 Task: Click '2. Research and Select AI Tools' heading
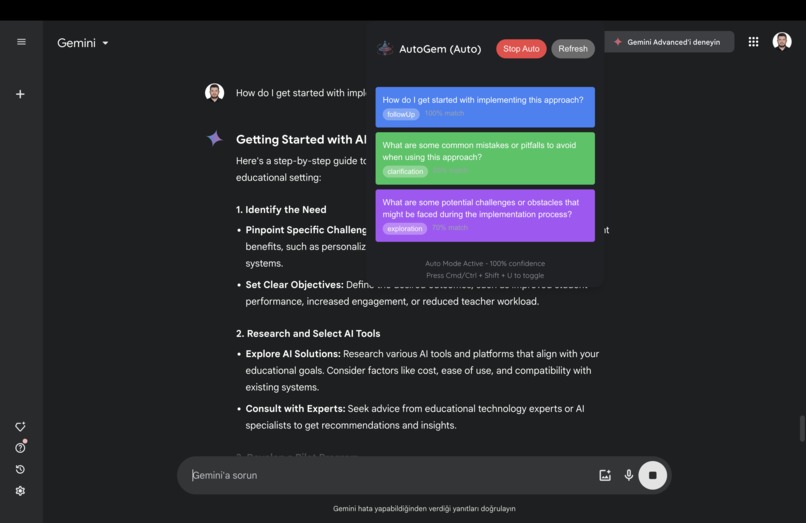coord(308,333)
